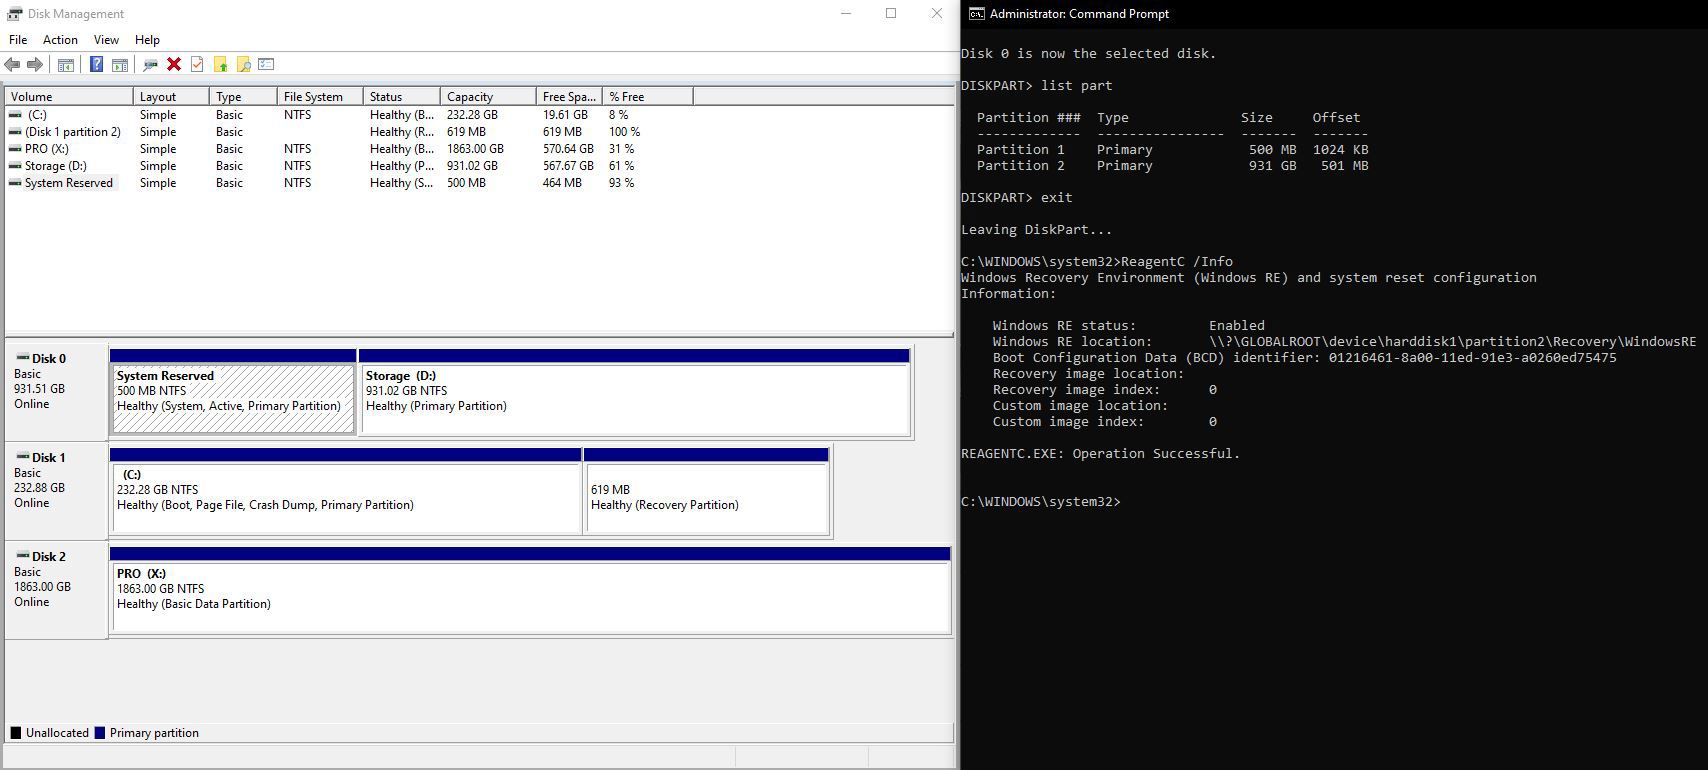Screen dimensions: 1708x770
Task: Click the Disk Management title bar icon
Action: click(15, 14)
